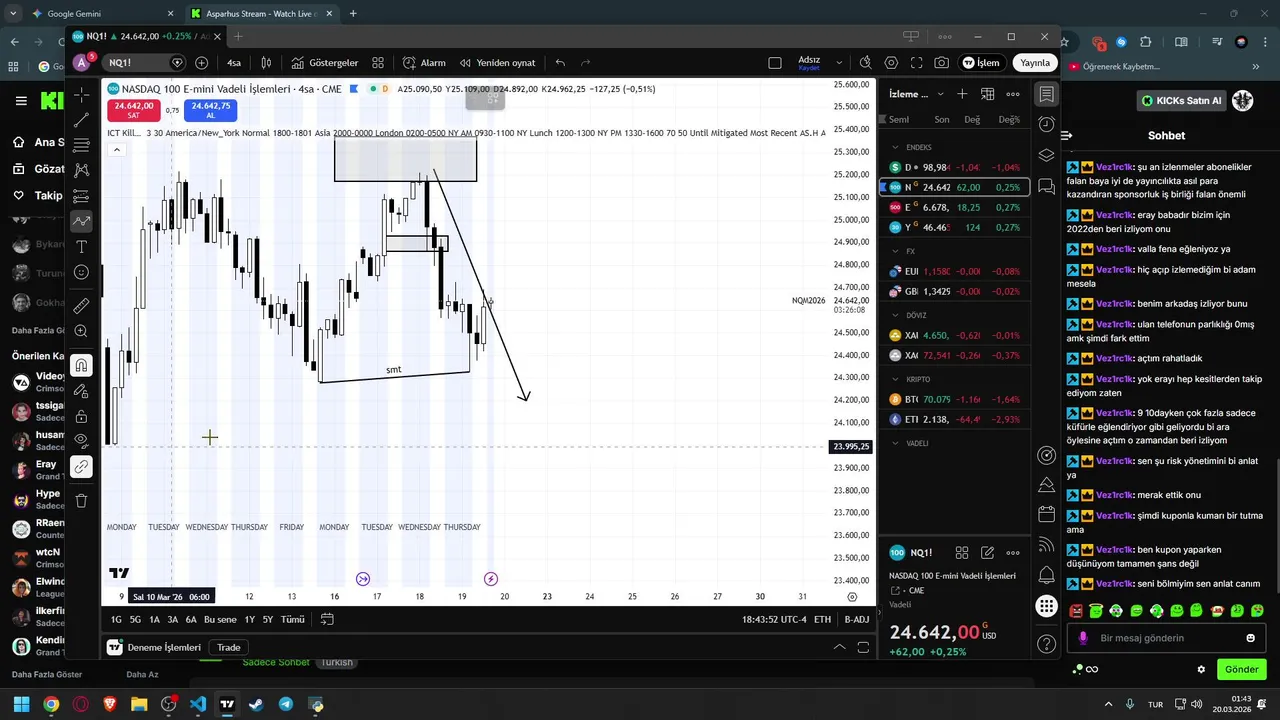Open the alerts clock sidebar icon
This screenshot has width=1280, height=720.
[1046, 124]
